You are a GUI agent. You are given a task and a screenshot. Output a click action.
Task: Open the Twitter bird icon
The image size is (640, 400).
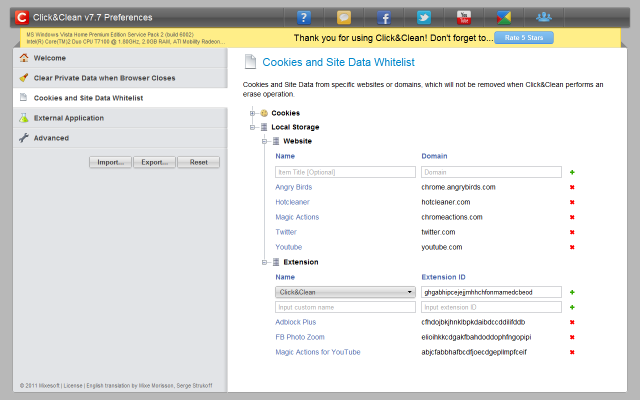[x=424, y=18]
